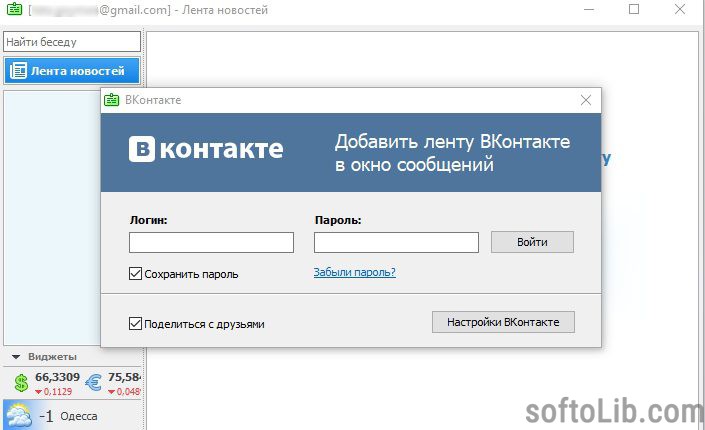This screenshot has width=705, height=430.
Task: Maximize the main Лента новостей window
Action: 634,9
